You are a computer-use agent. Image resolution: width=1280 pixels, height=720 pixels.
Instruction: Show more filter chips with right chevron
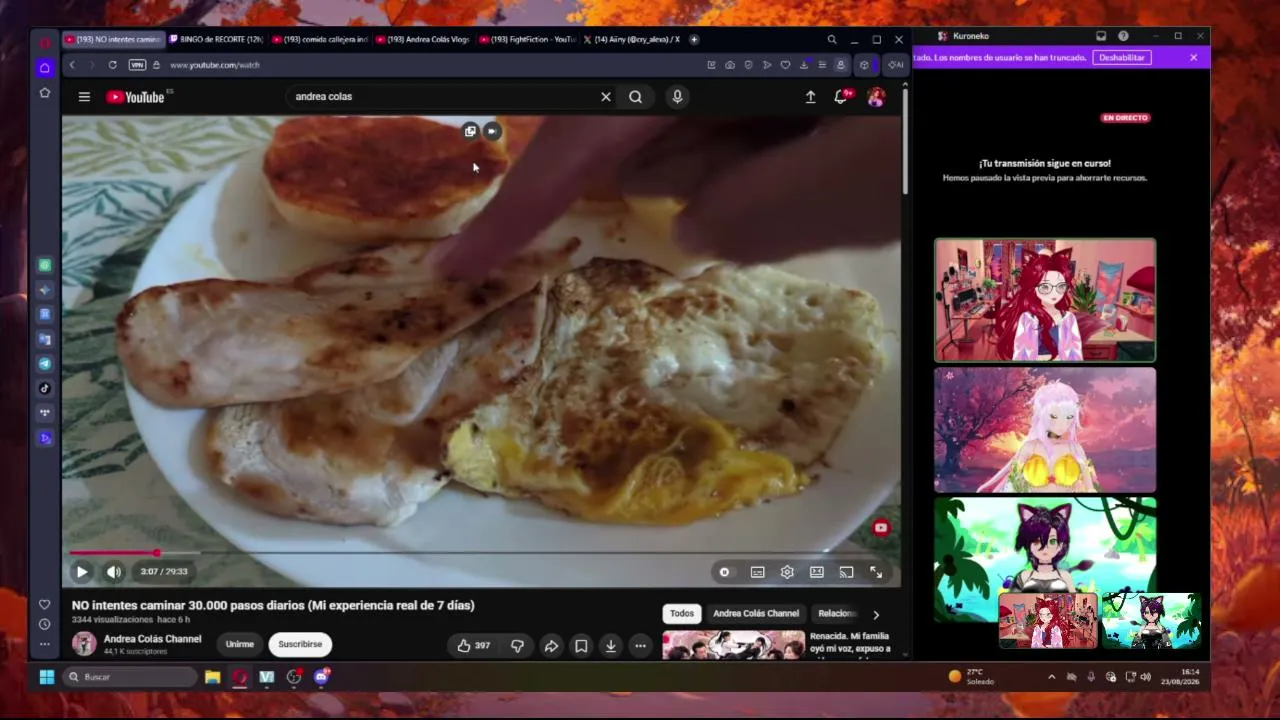point(876,615)
